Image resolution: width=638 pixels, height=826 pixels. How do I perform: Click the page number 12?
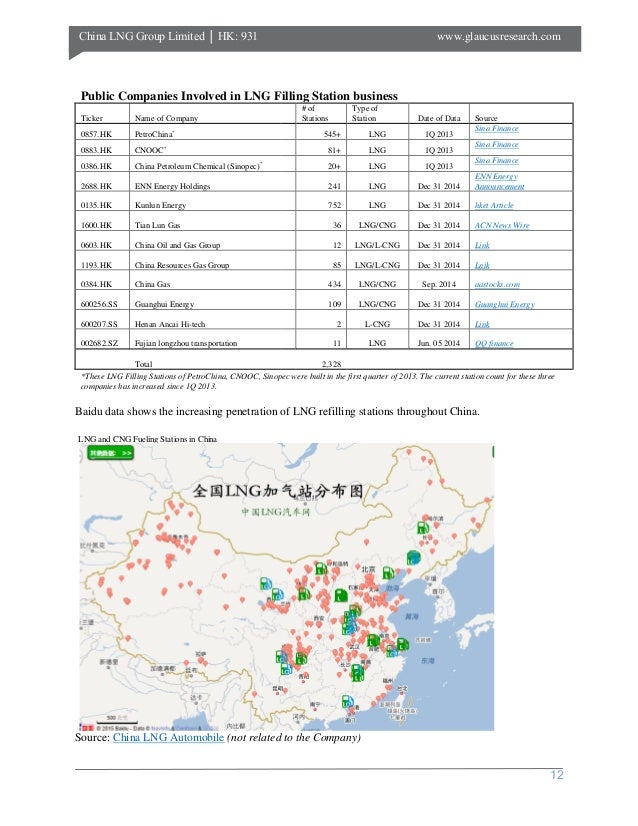[x=557, y=775]
